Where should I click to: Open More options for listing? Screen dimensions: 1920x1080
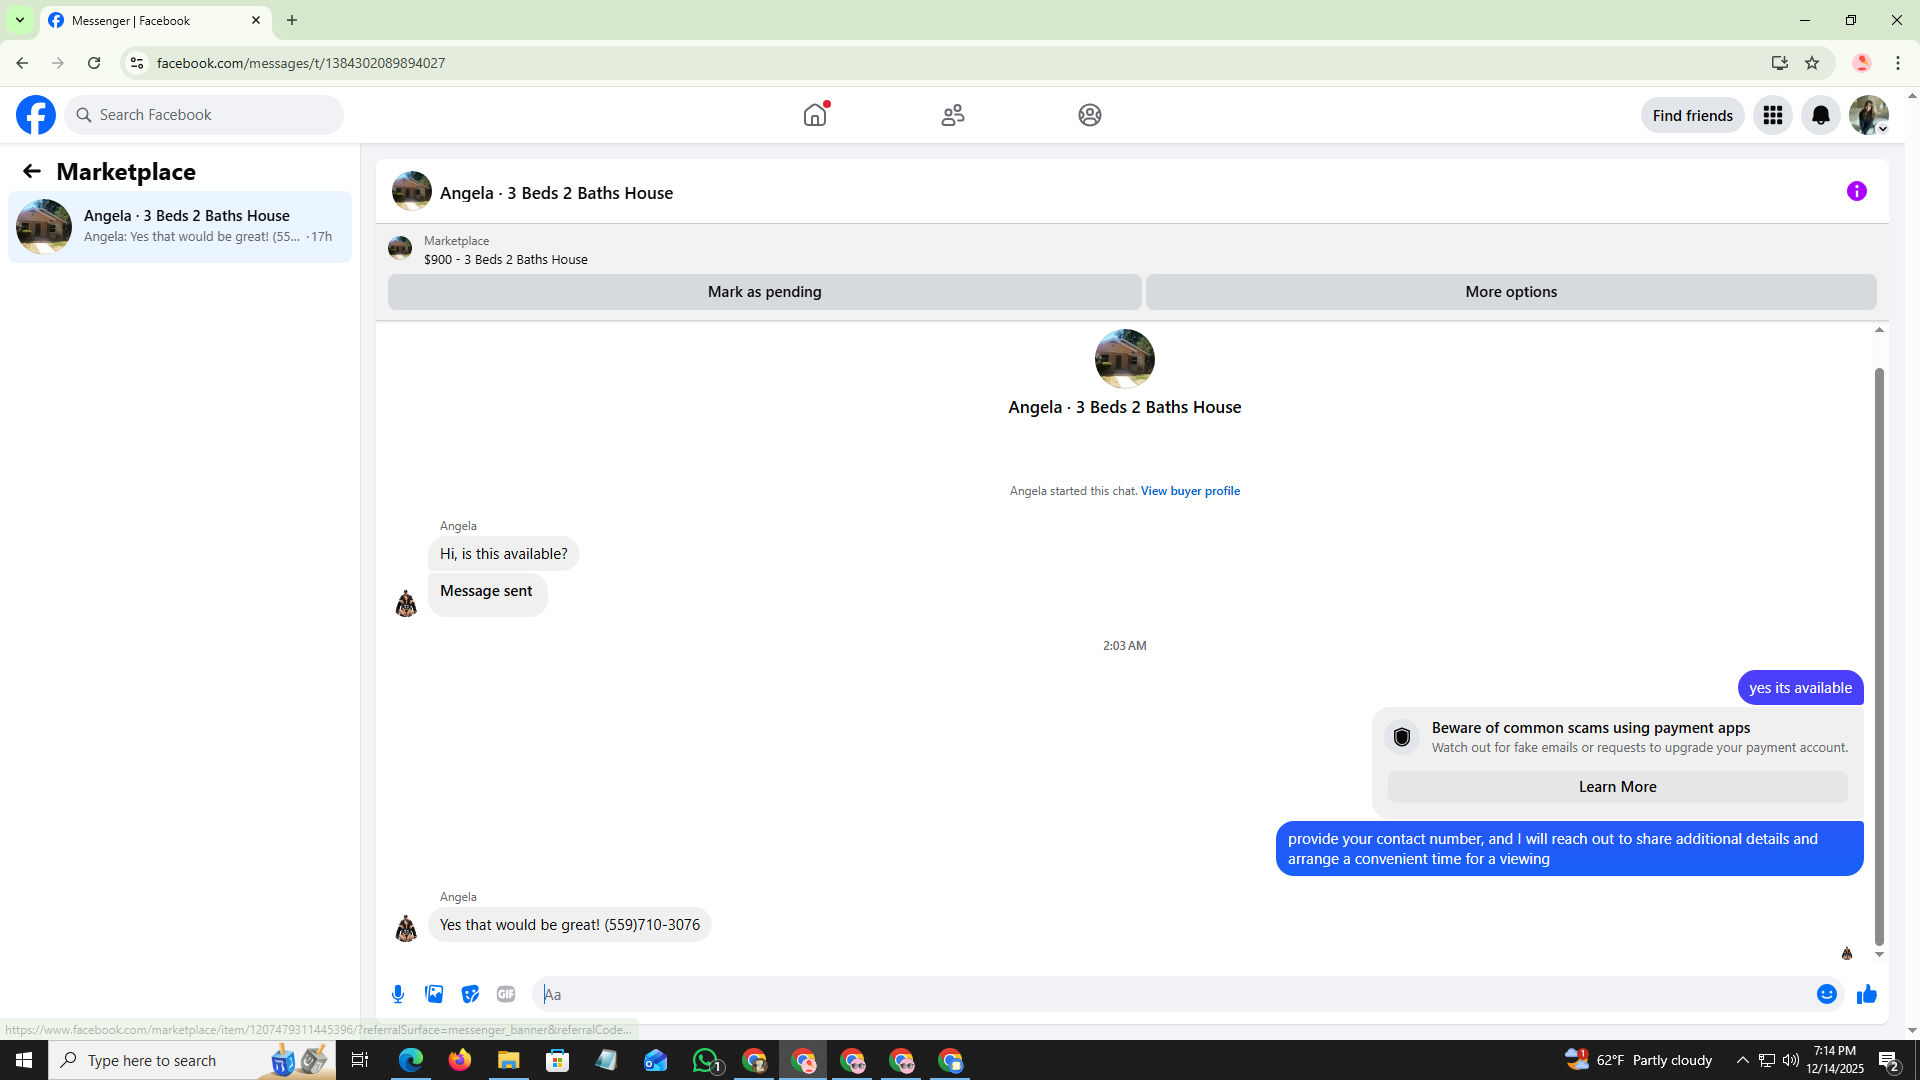click(1510, 292)
